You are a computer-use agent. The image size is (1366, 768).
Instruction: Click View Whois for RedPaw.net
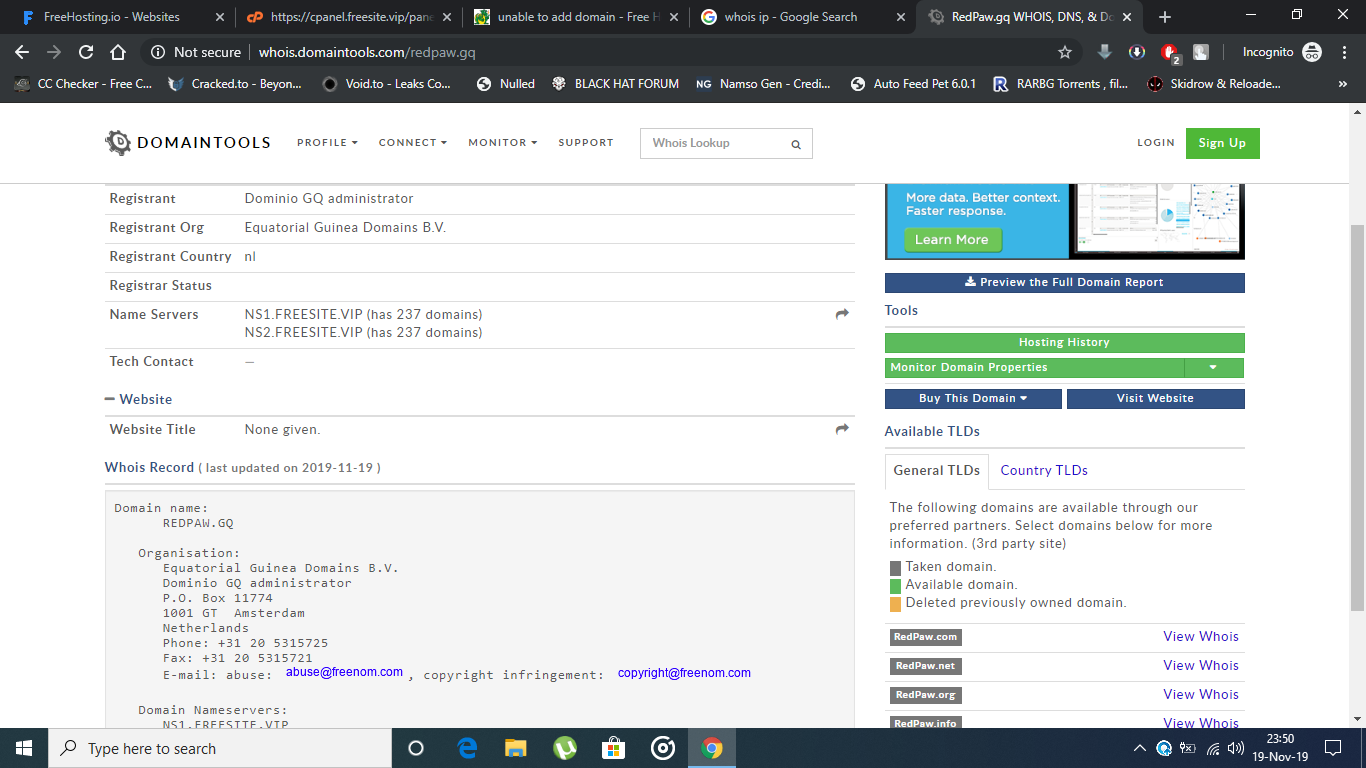pyautogui.click(x=1201, y=665)
